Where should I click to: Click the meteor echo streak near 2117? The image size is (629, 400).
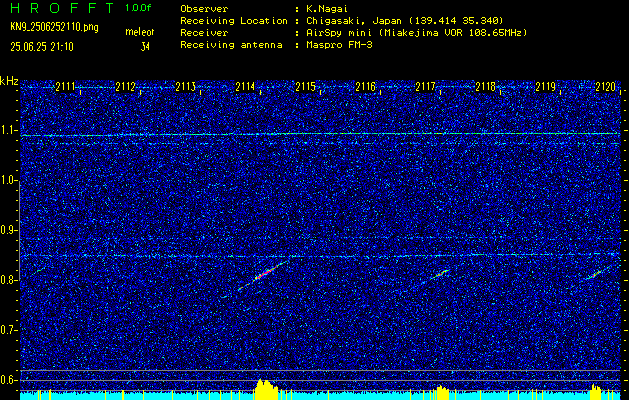click(440, 274)
